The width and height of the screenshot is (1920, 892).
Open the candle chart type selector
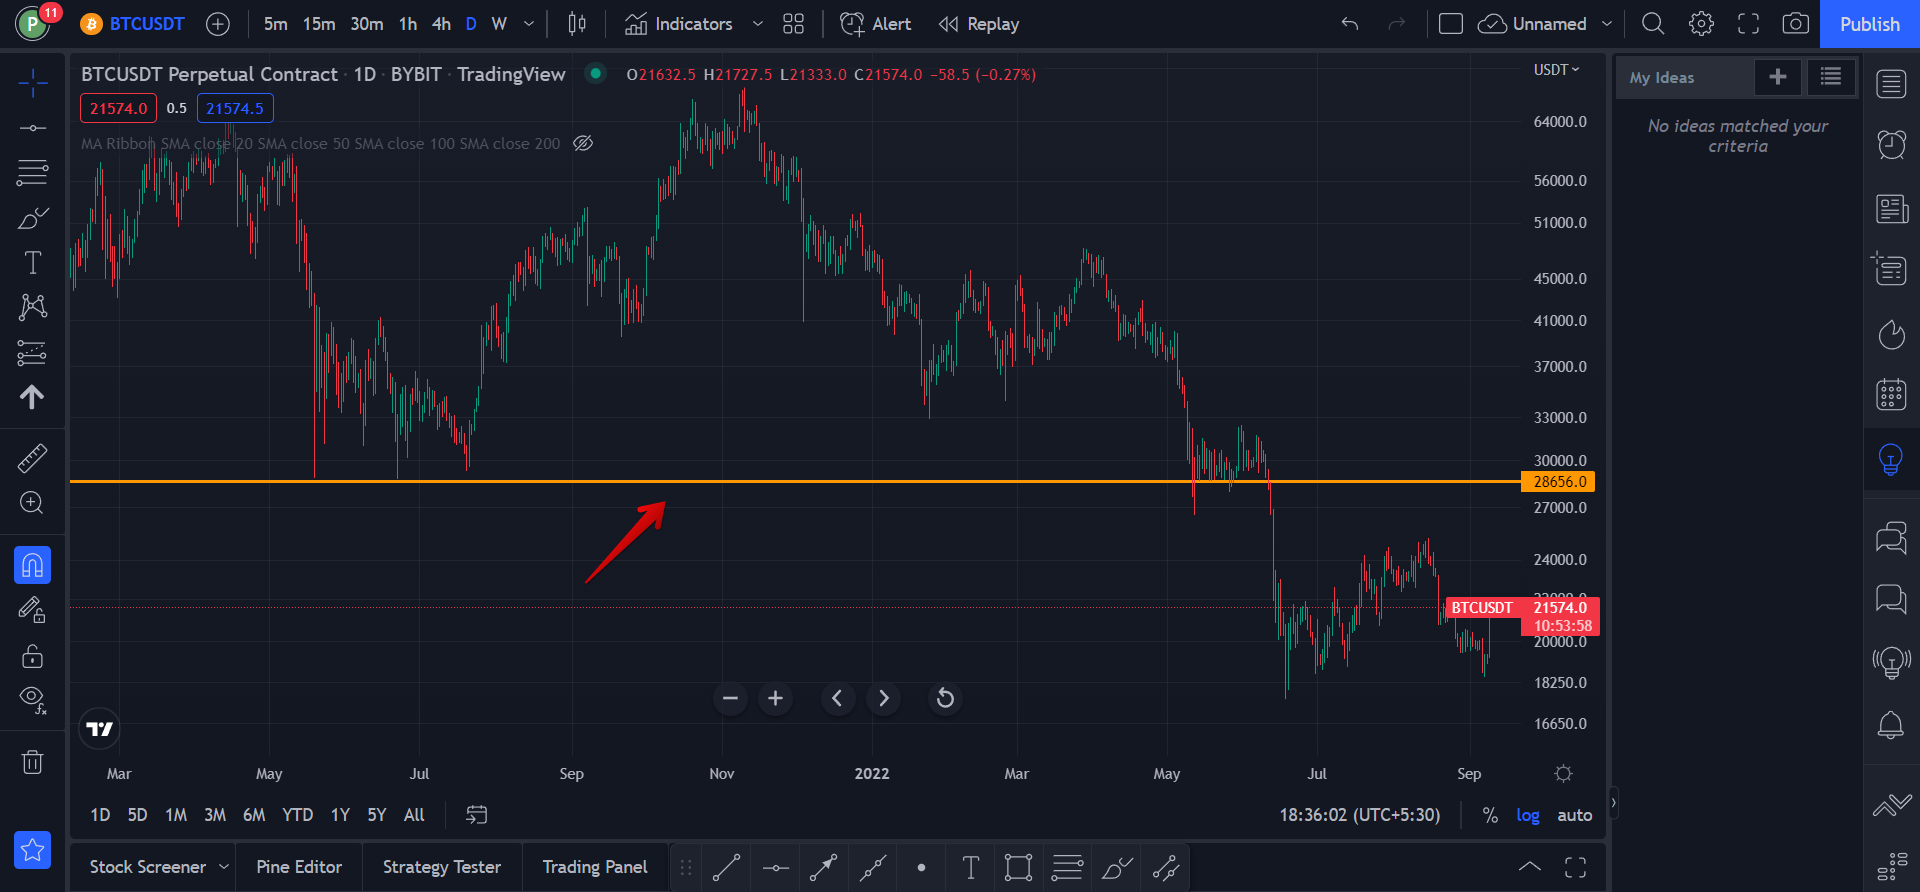[x=577, y=24]
